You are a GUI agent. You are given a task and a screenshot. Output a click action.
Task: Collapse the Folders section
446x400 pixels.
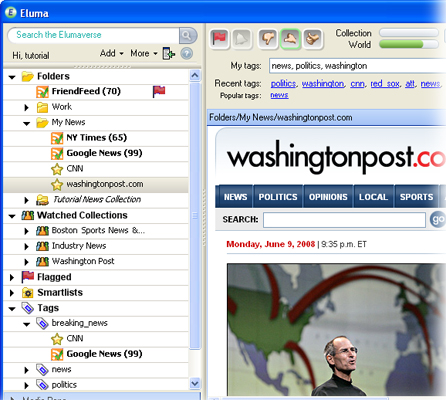coord(12,77)
